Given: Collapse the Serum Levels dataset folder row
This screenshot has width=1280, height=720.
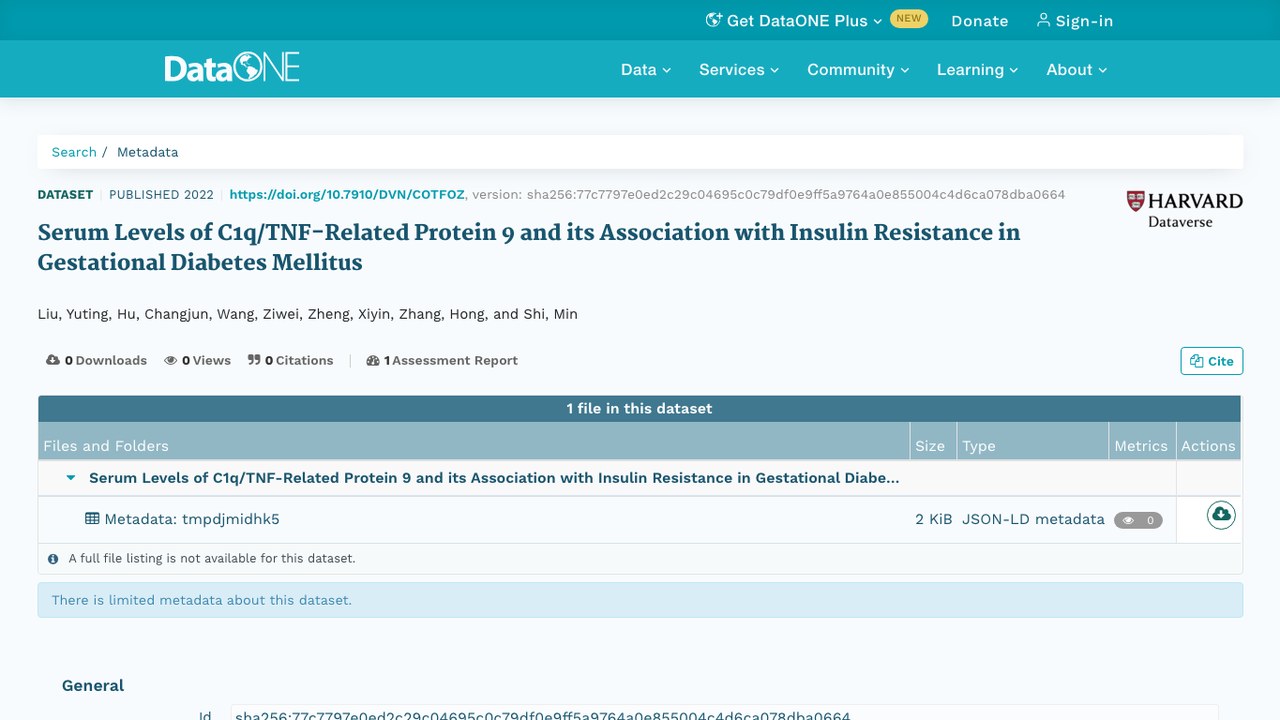Looking at the screenshot, I should [71, 478].
